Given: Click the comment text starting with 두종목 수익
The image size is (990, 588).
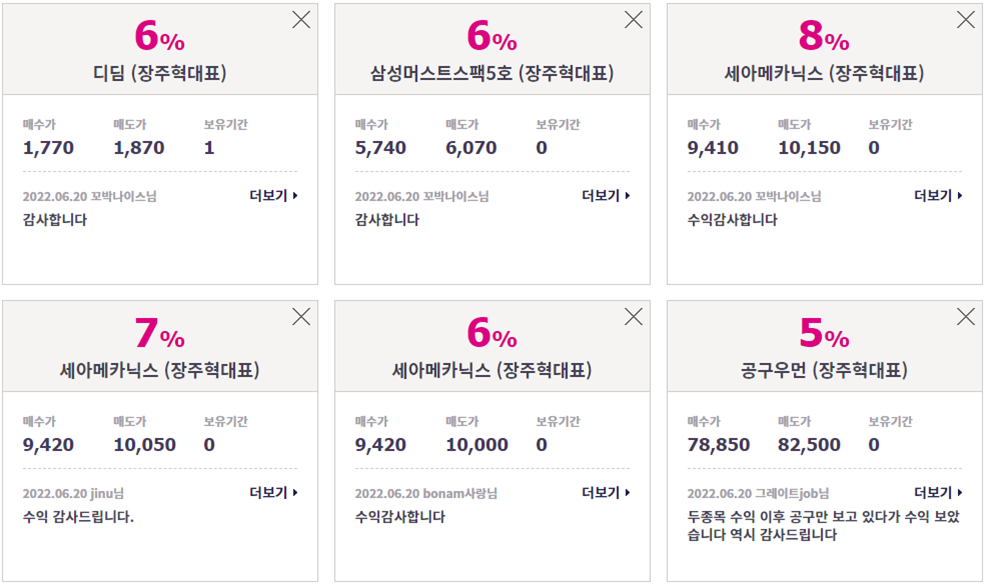Looking at the screenshot, I should pyautogui.click(x=823, y=525).
